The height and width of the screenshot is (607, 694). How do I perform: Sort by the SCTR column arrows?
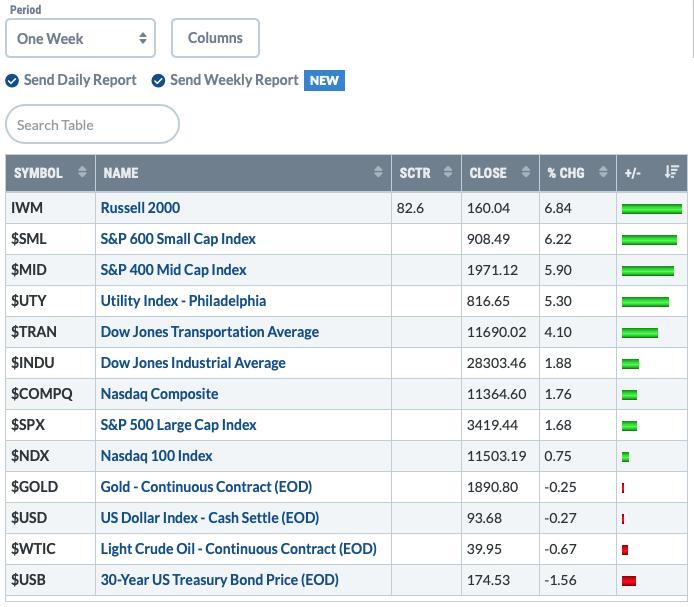448,172
